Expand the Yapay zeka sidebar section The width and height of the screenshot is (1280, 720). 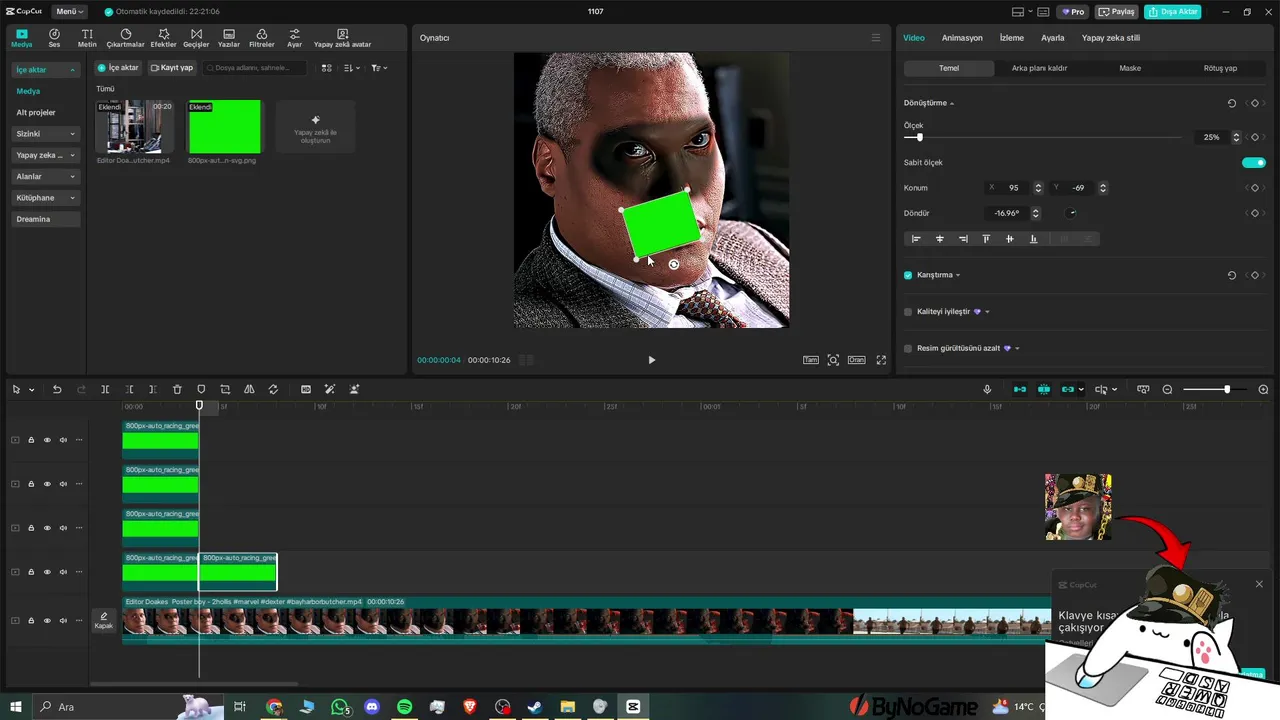[46, 155]
